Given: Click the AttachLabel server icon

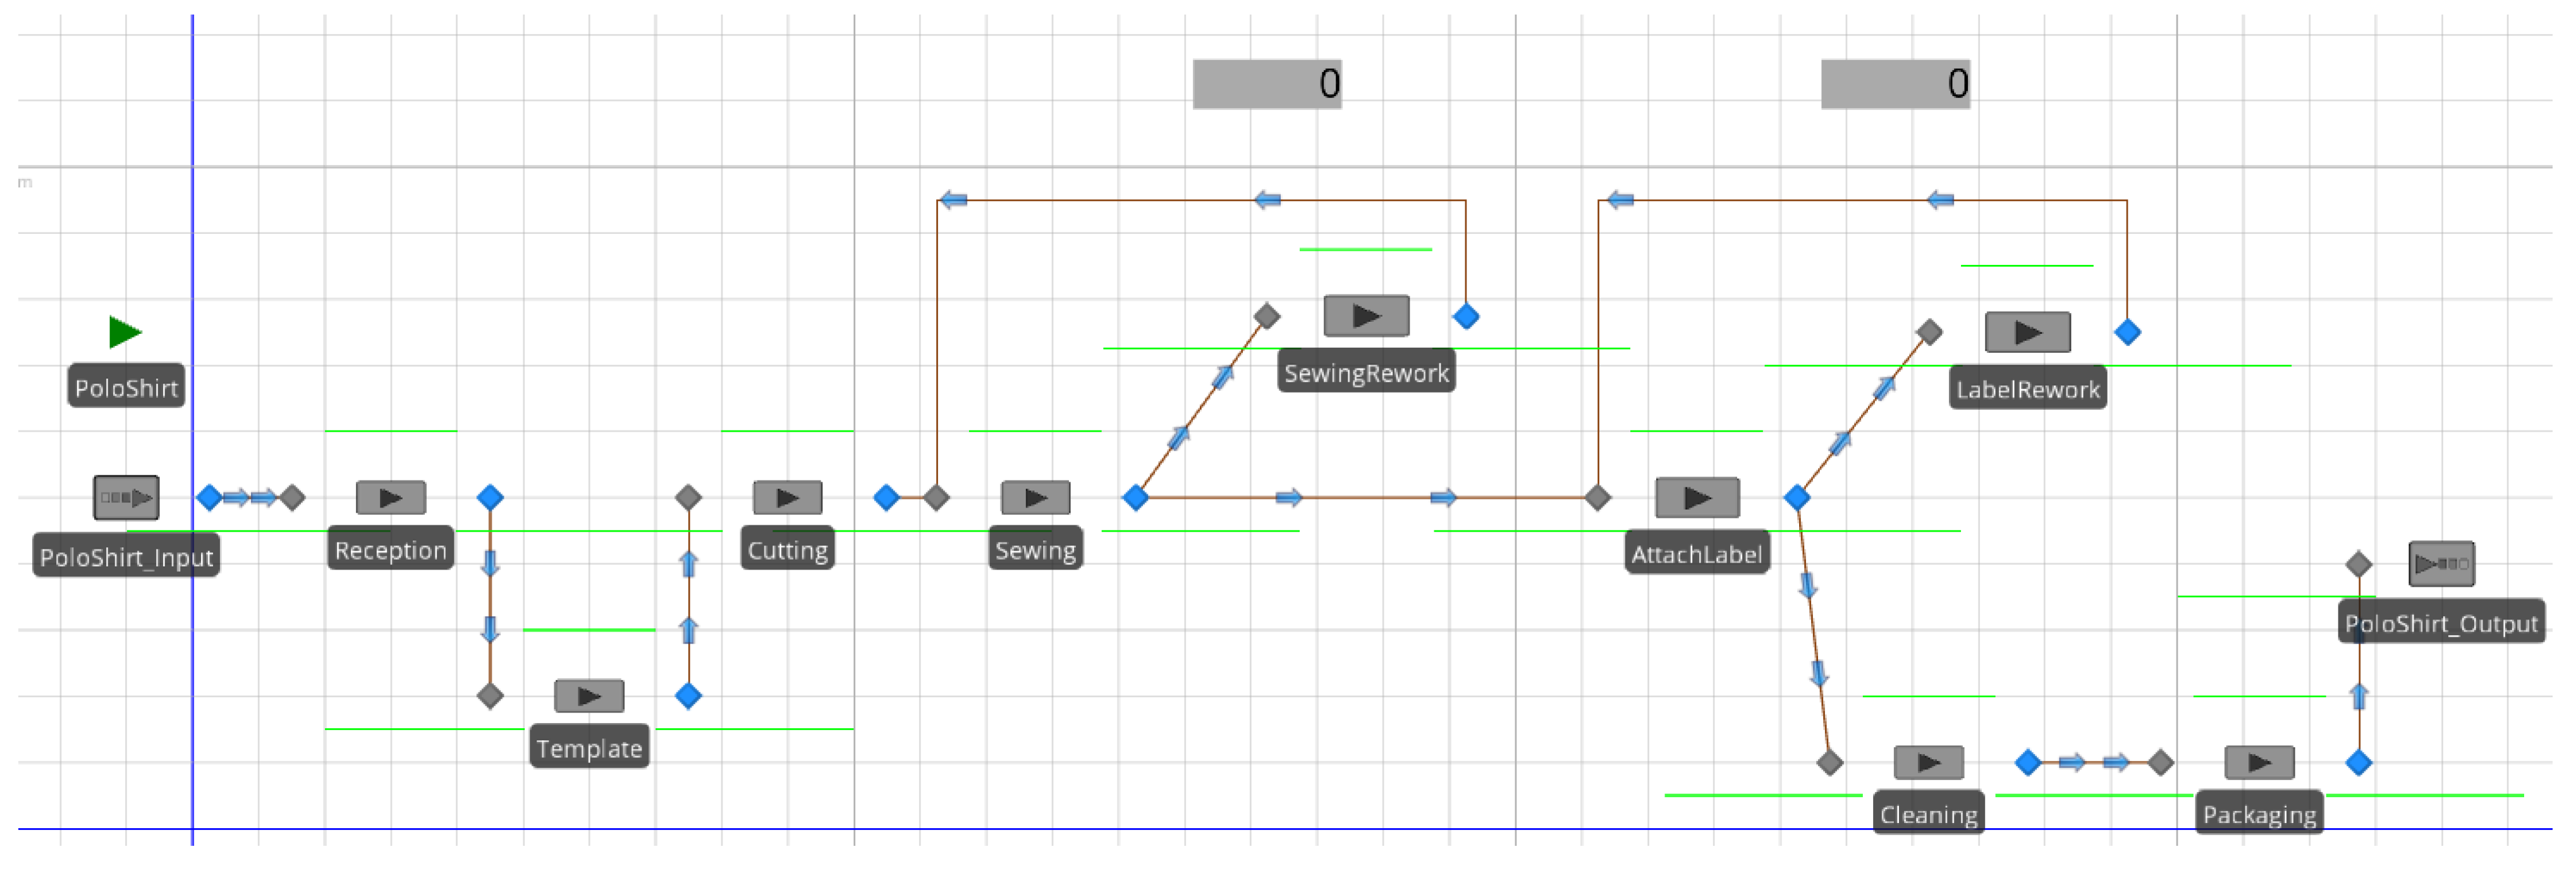Looking at the screenshot, I should point(1697,497).
